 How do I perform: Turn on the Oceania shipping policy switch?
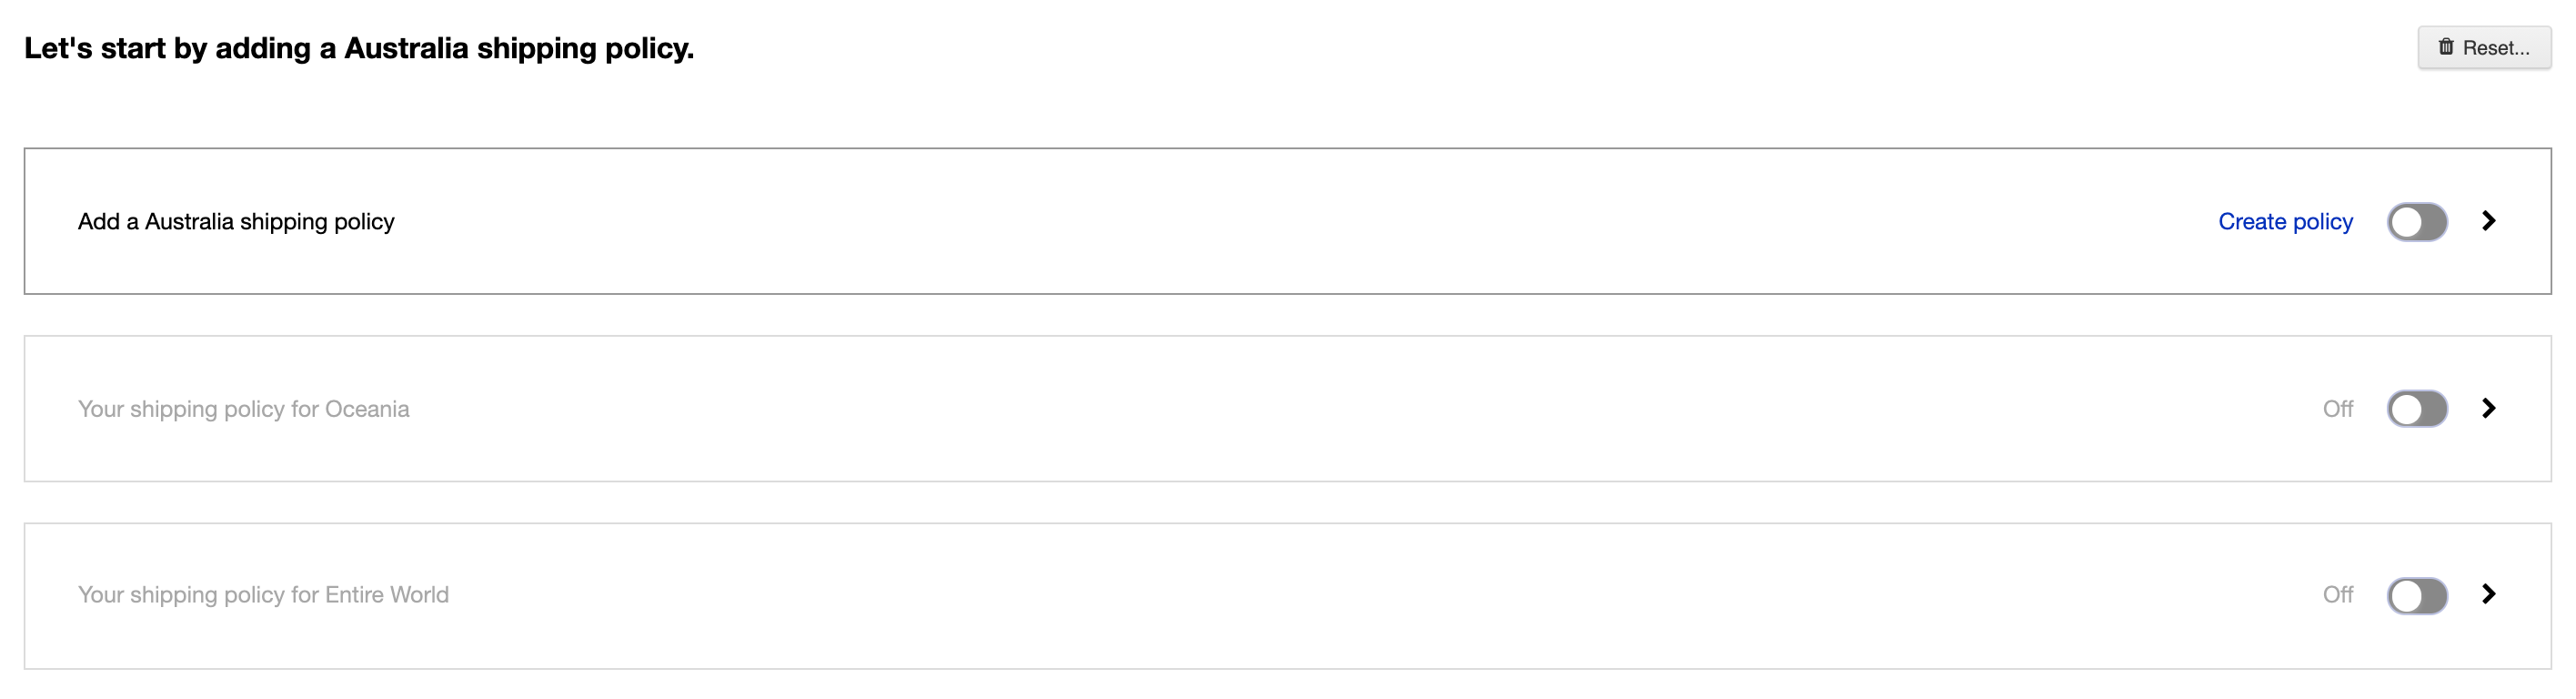[x=2417, y=409]
